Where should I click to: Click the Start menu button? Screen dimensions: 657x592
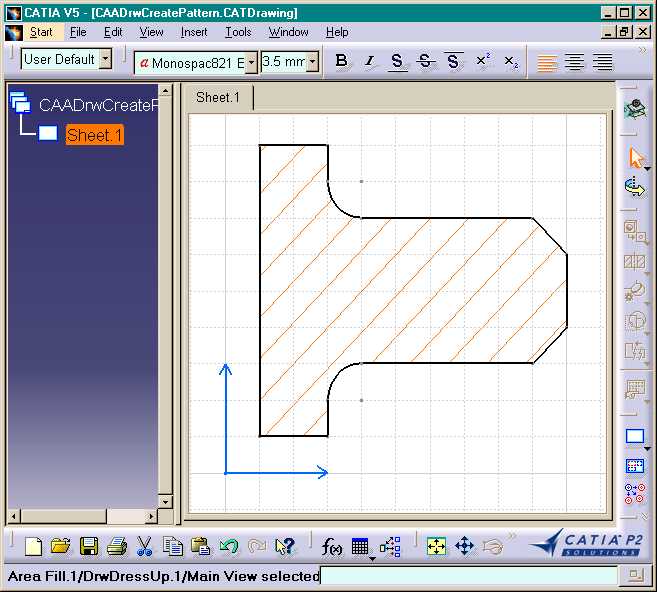[41, 32]
